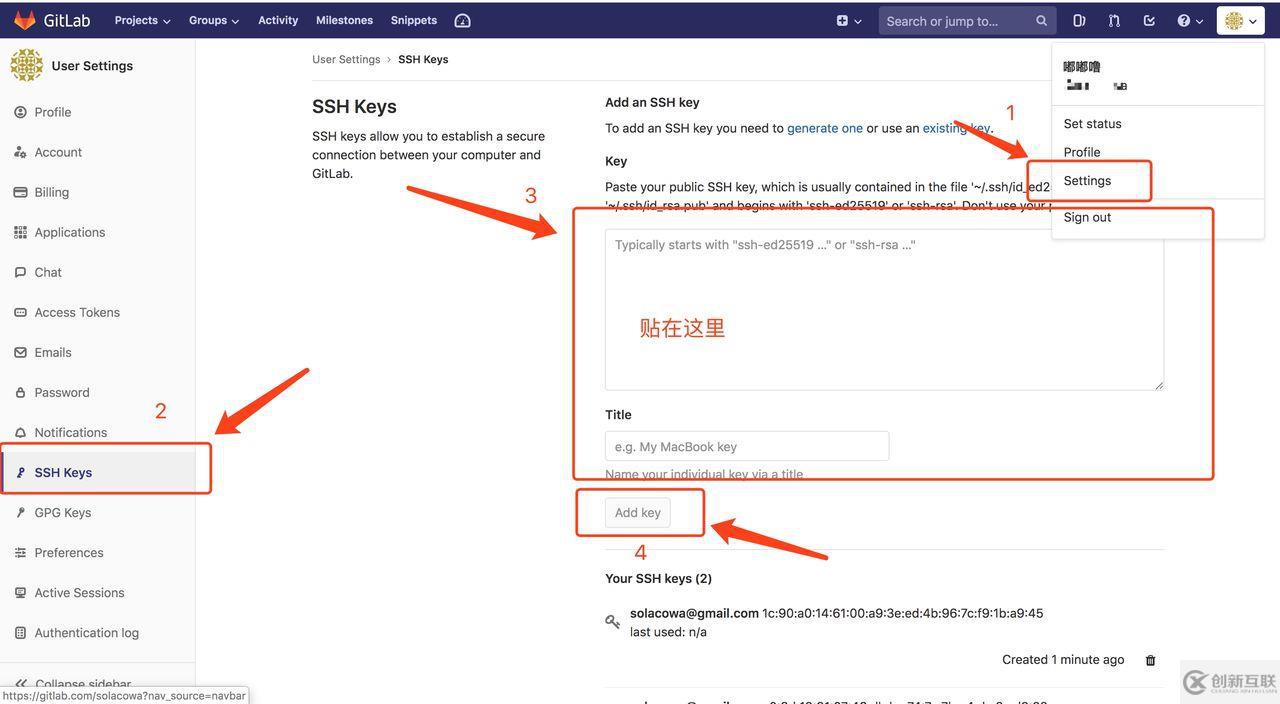Screen dimensions: 1280x704
Task: Select Set status in user menu
Action: (x=1092, y=124)
